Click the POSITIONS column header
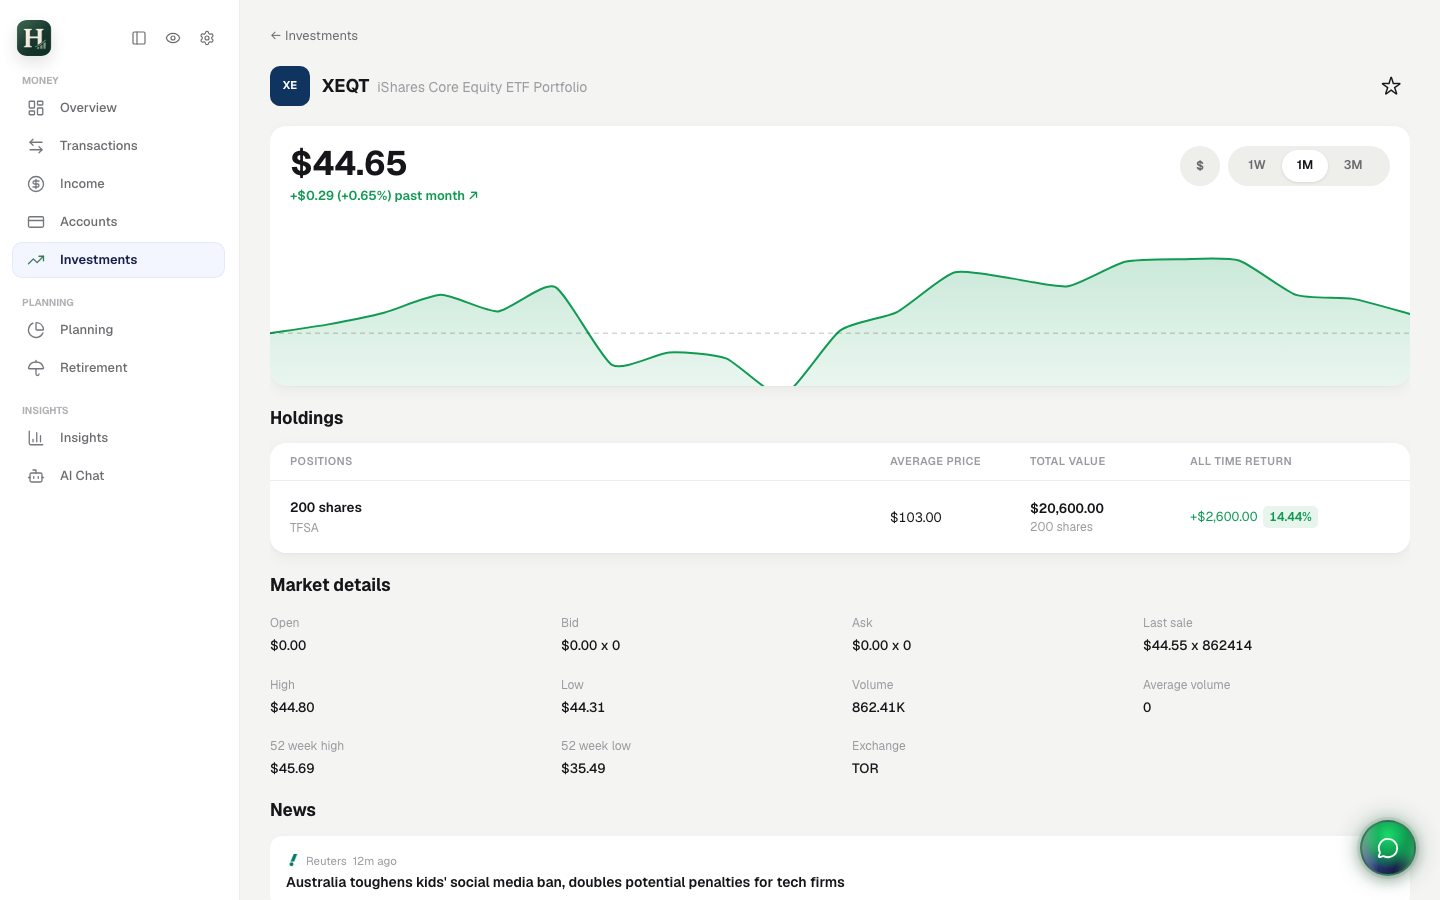Viewport: 1440px width, 900px height. (x=321, y=461)
